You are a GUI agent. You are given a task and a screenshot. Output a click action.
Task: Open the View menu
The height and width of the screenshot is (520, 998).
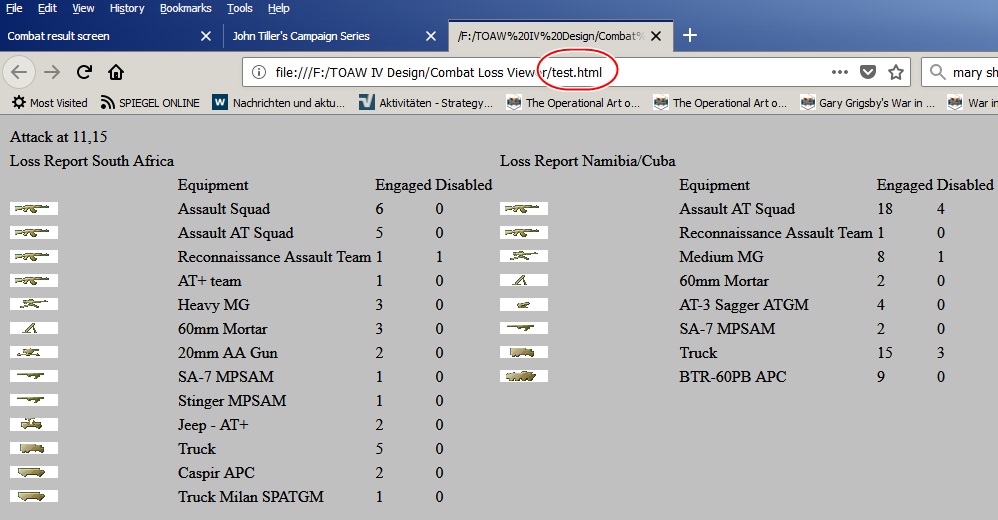(x=83, y=8)
